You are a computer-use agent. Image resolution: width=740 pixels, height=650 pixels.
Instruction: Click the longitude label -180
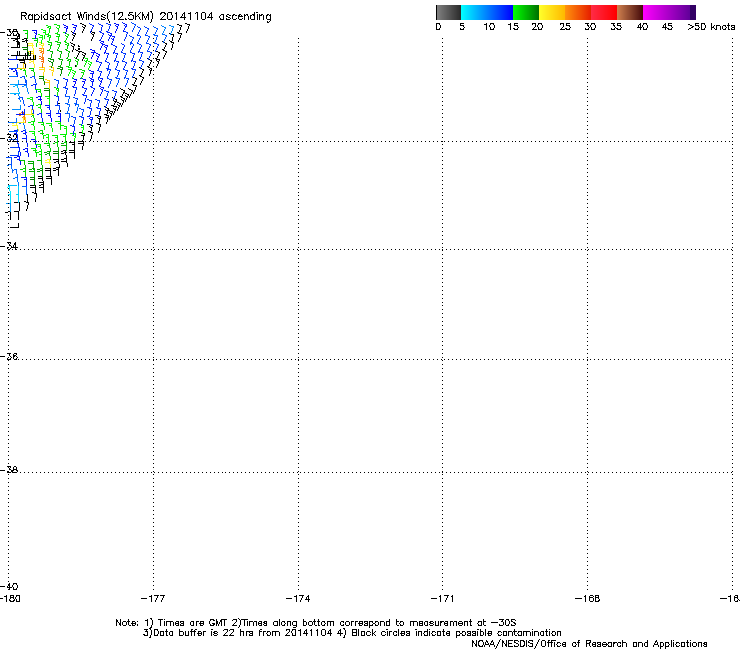tap(10, 599)
